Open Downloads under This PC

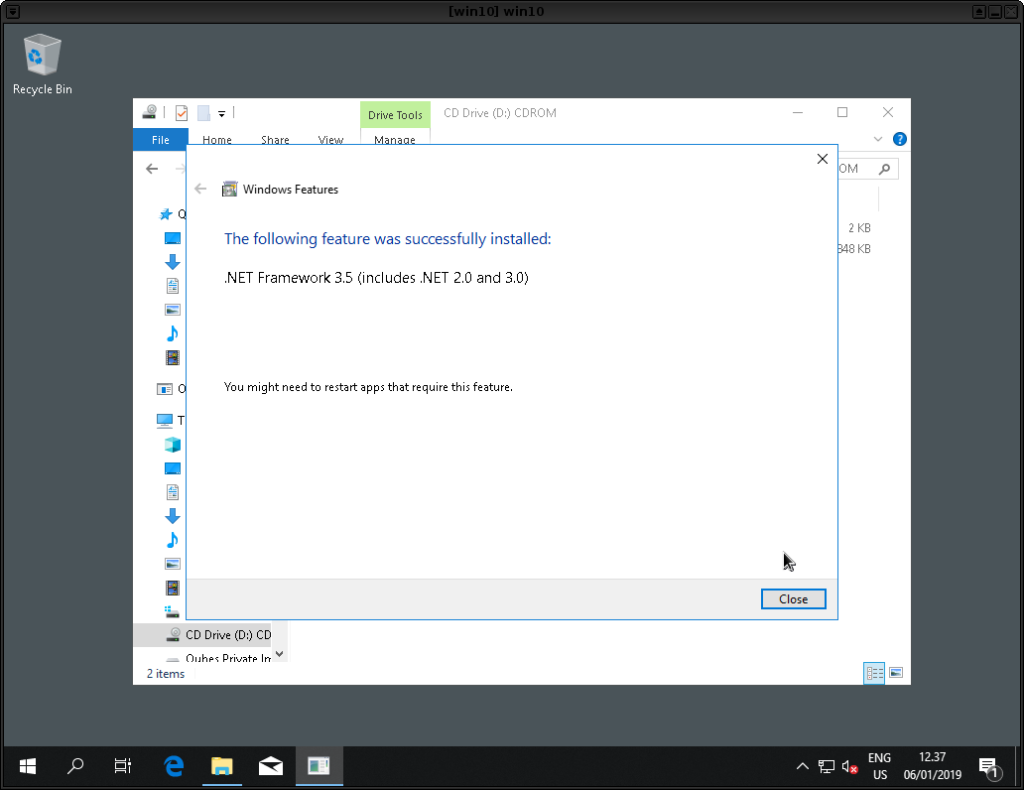(172, 516)
